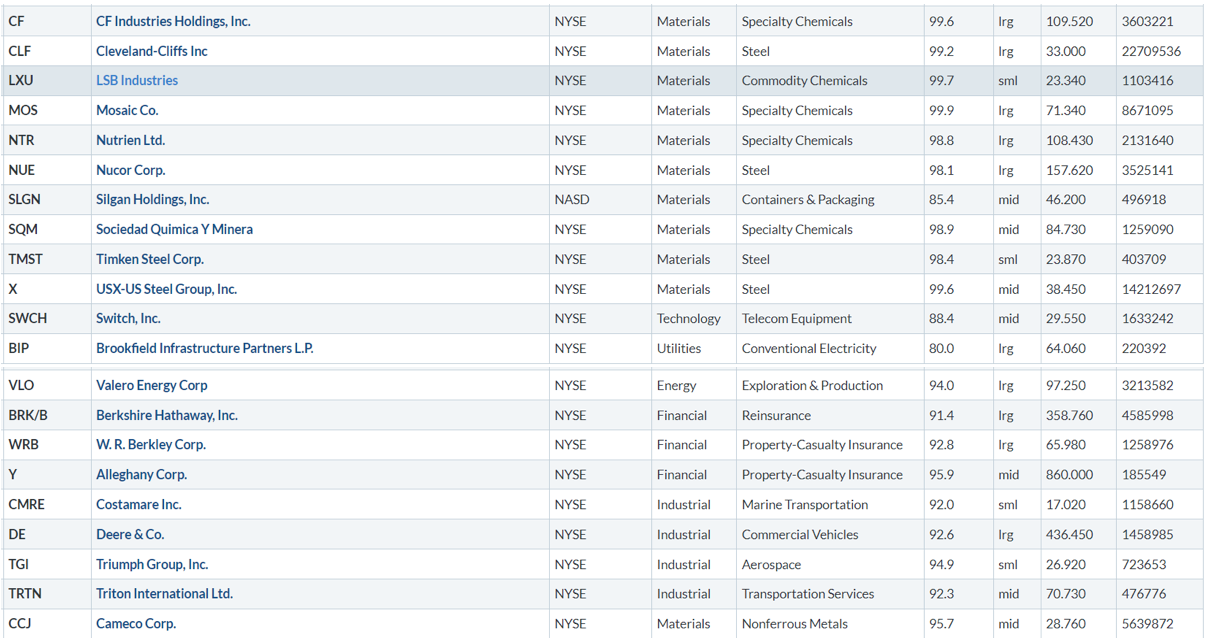Viewport: 1208px width, 642px height.
Task: Open the Silgan Holdings, Inc. link
Action: click(x=152, y=200)
